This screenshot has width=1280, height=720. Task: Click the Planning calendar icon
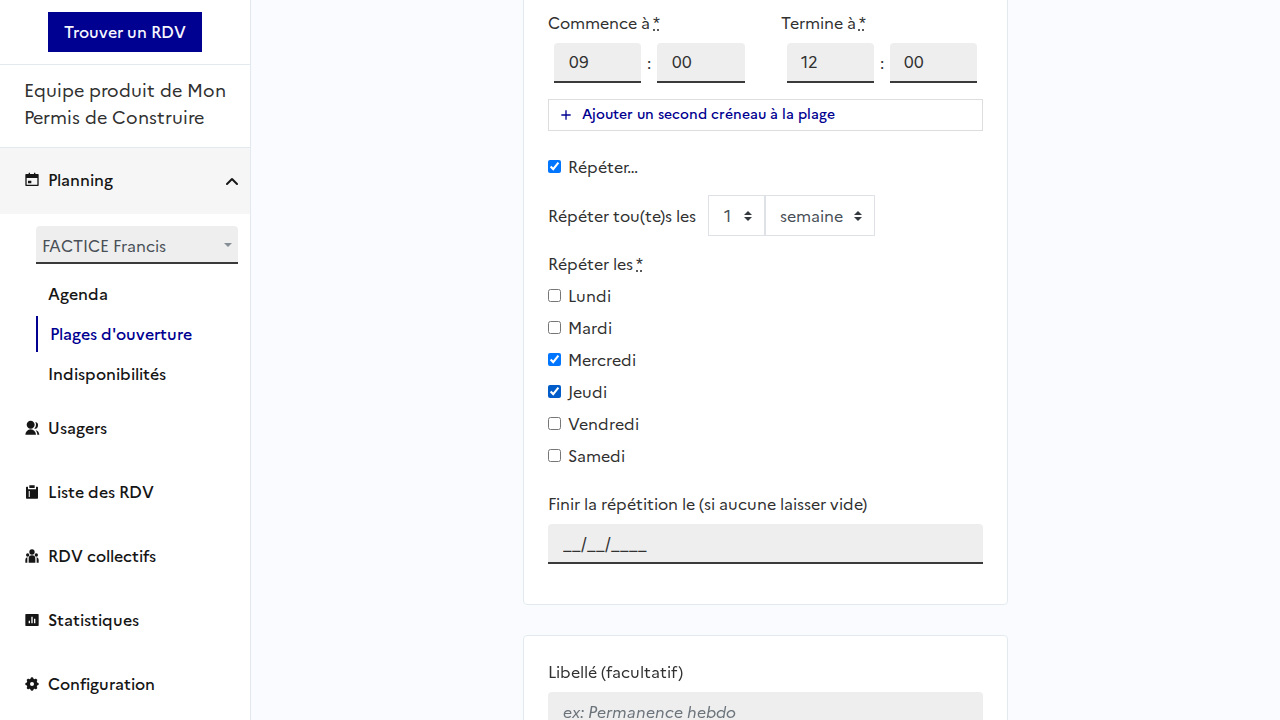click(x=32, y=180)
